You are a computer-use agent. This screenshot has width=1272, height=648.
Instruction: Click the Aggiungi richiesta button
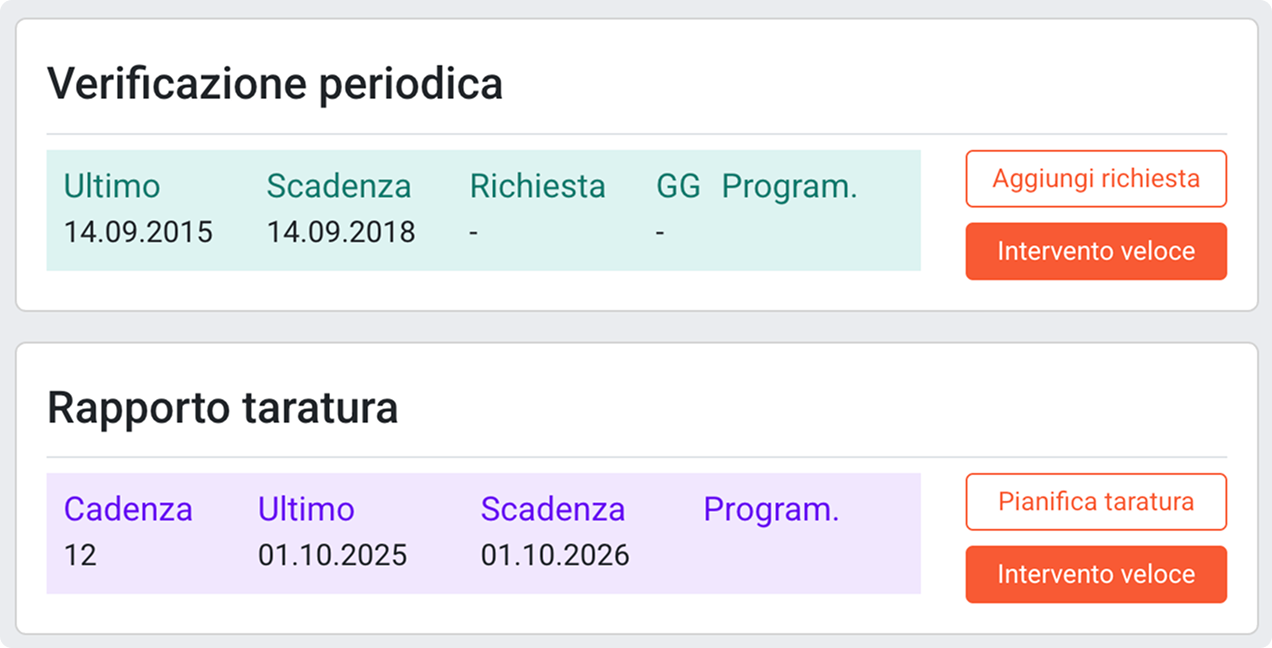click(1095, 179)
